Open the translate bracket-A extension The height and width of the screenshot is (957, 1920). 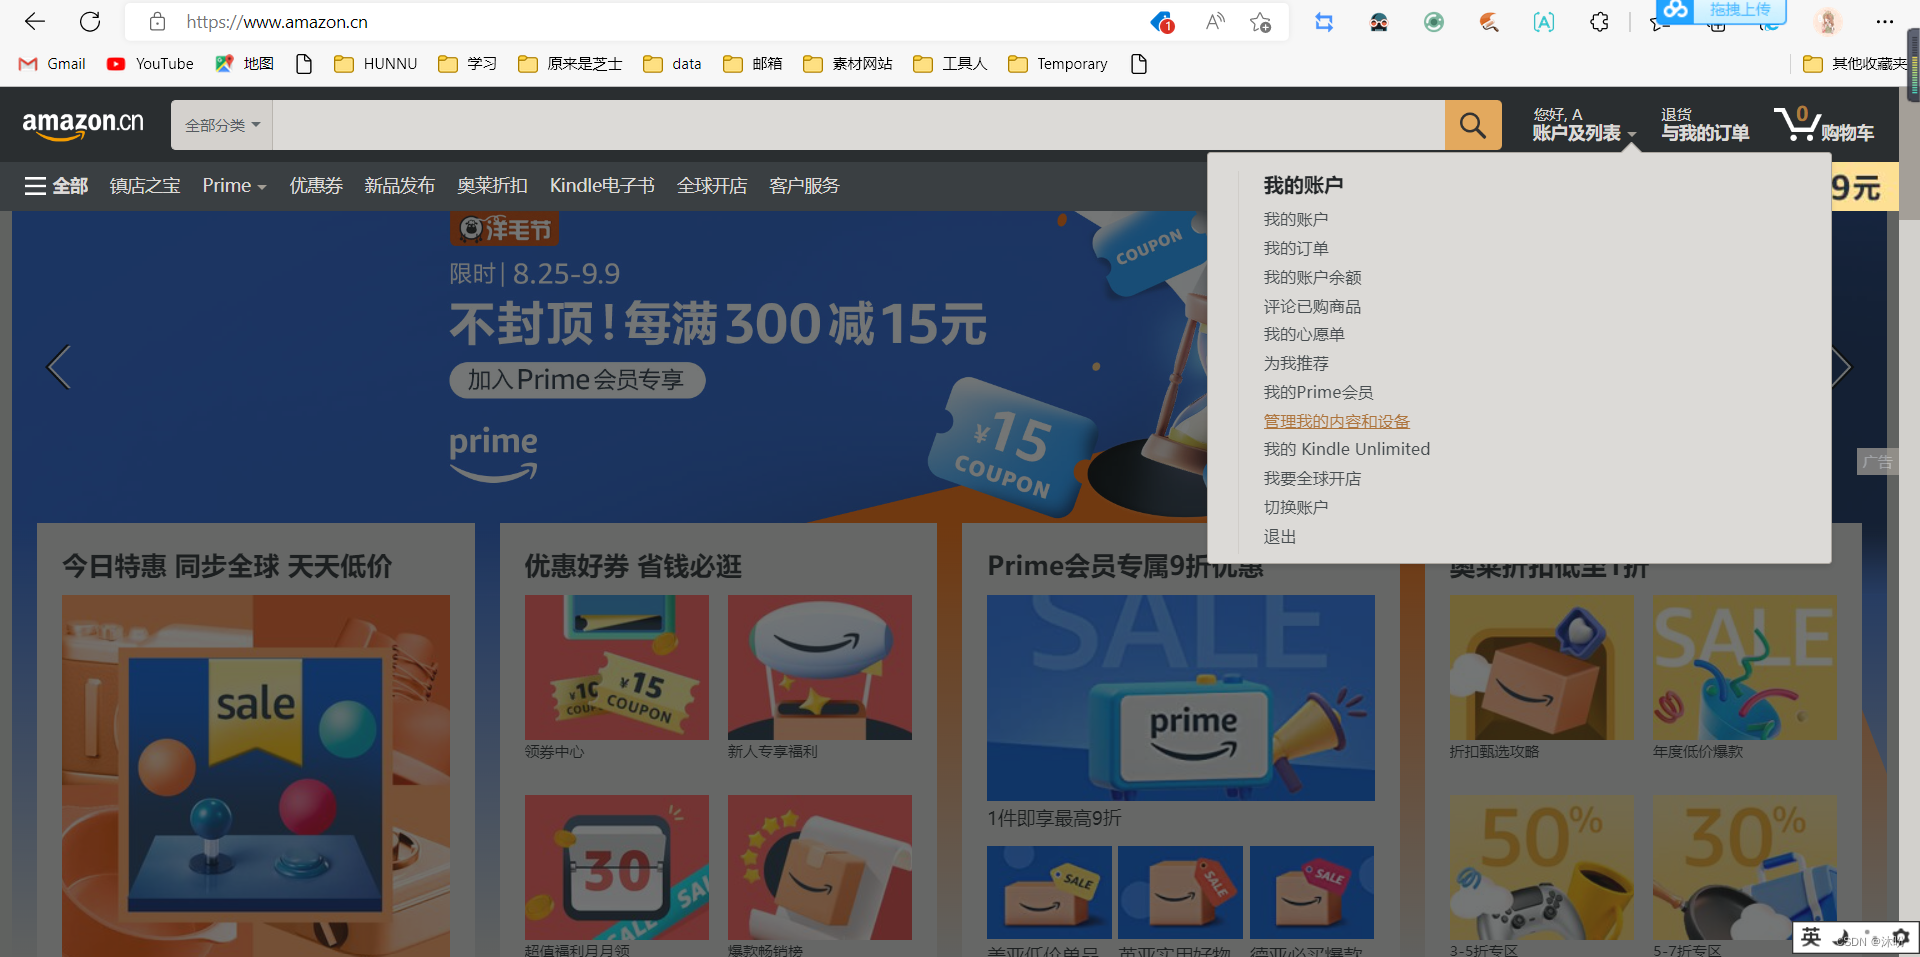1544,21
